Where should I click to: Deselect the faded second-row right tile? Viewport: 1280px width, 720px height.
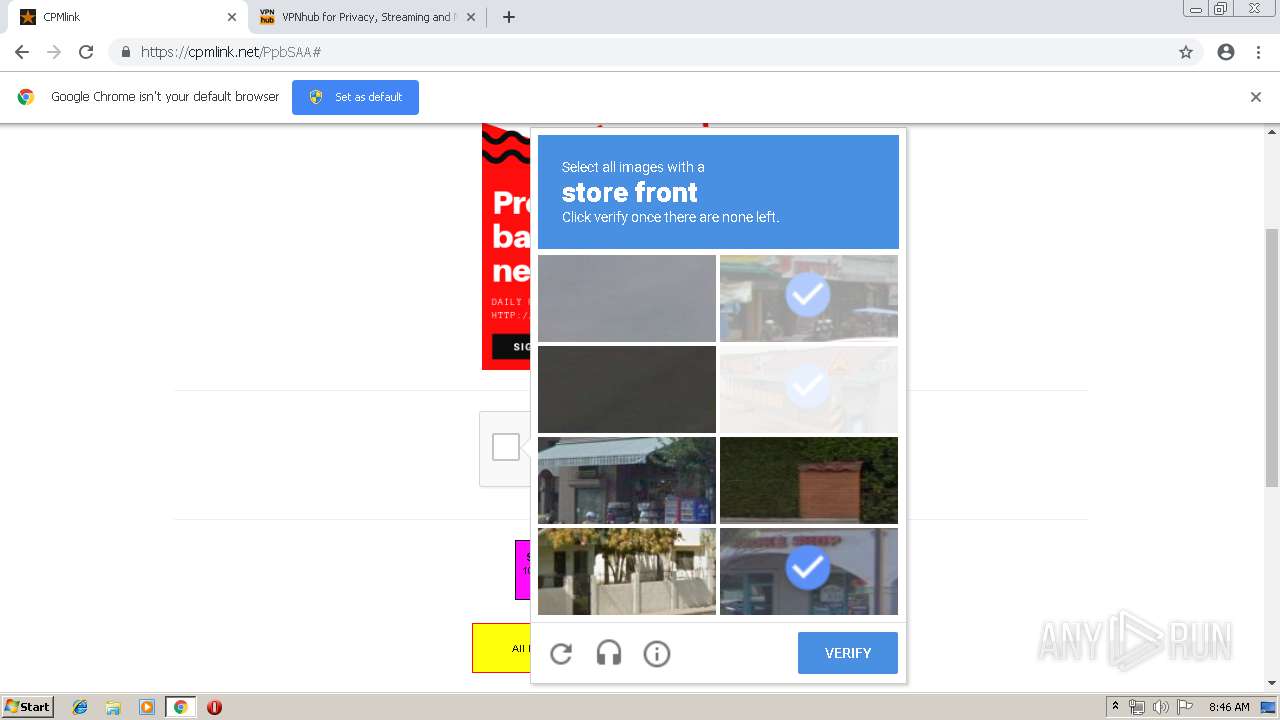[809, 389]
